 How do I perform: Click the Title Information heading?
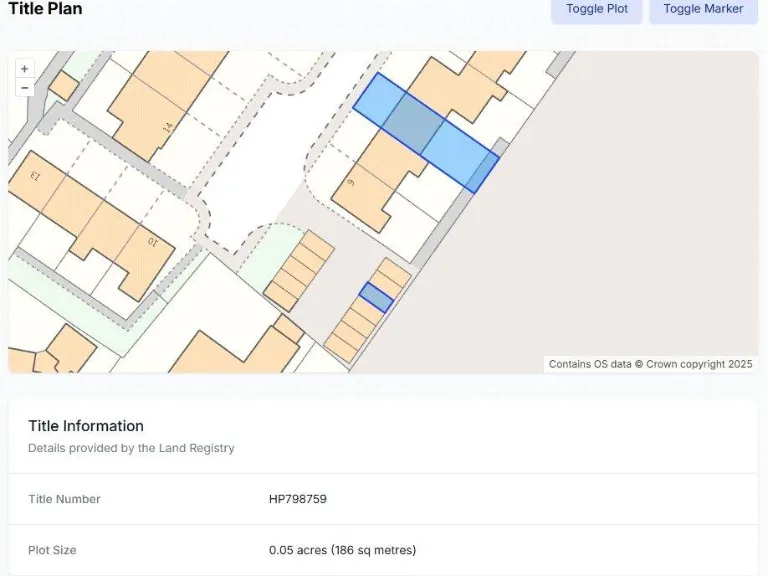click(86, 426)
